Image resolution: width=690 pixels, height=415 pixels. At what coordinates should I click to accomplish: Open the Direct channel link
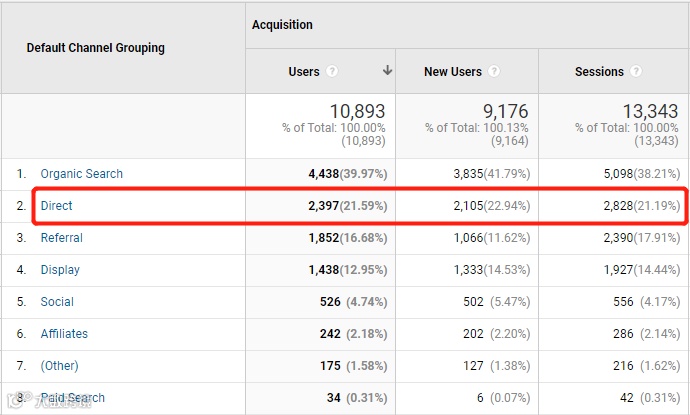pos(57,206)
